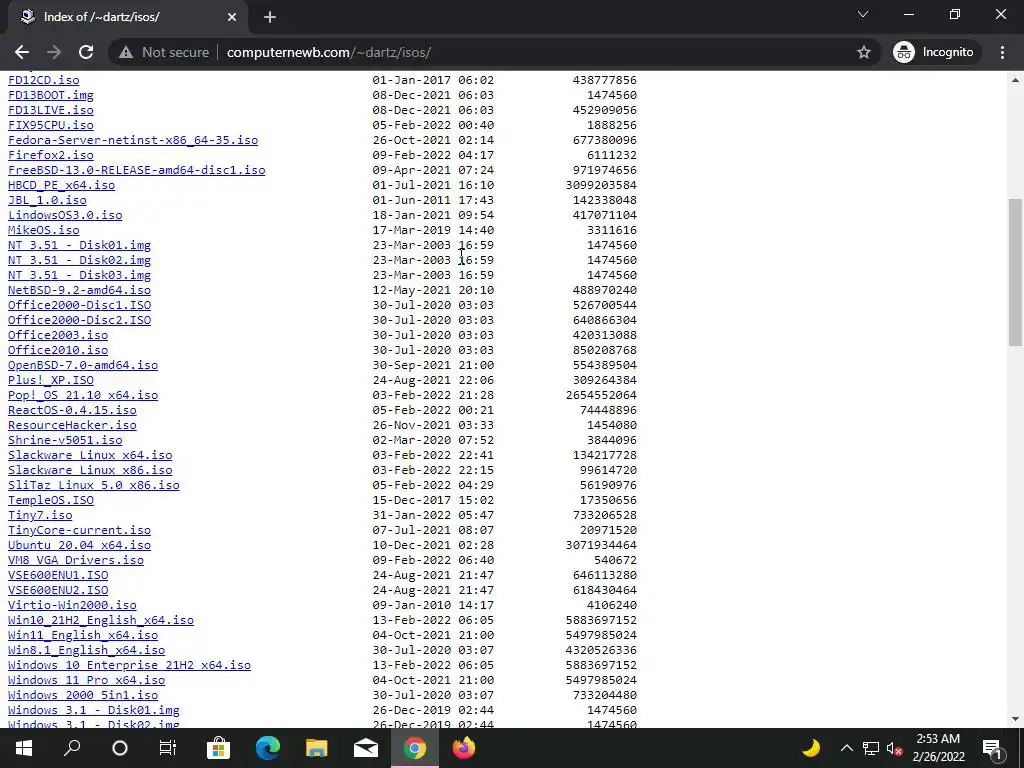Open ResourceHacker.iso link
The width and height of the screenshot is (1024, 768).
(x=72, y=425)
